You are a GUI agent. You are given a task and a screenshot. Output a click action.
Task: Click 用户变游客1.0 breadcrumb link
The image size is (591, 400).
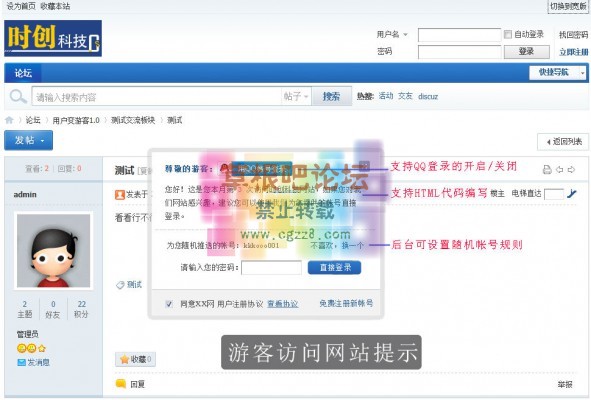pyautogui.click(x=76, y=120)
